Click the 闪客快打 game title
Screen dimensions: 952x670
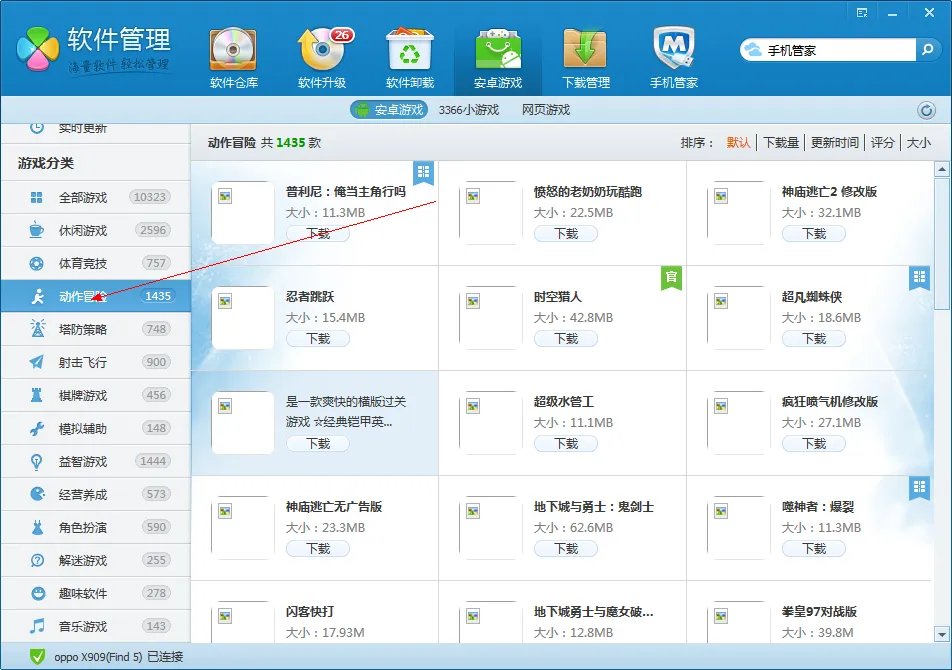(x=310, y=612)
